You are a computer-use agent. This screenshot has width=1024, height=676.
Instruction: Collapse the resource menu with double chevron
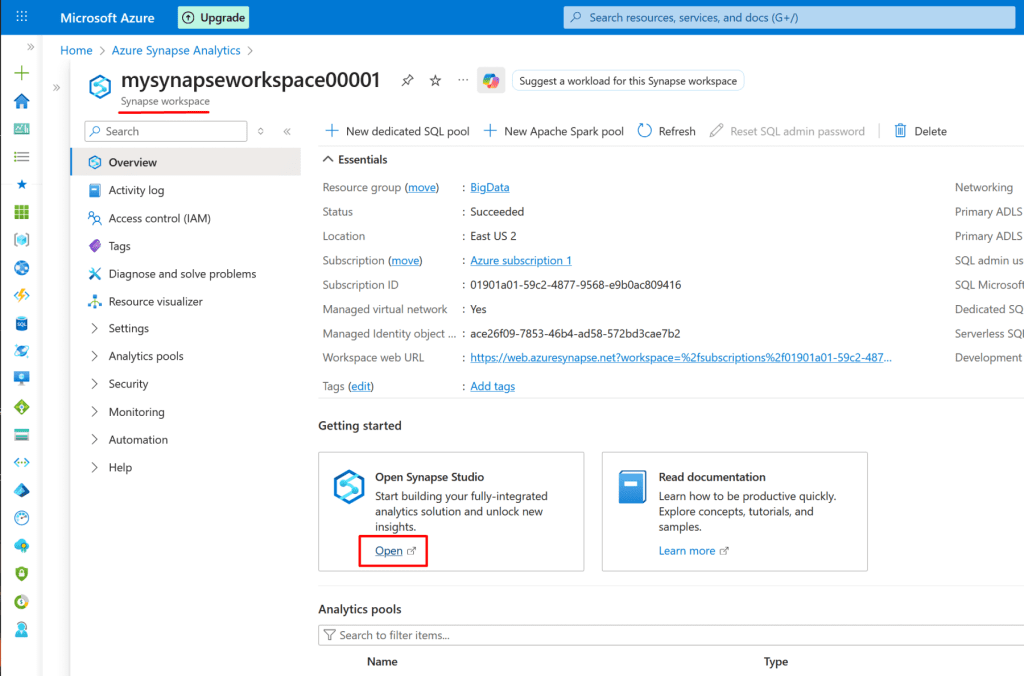coord(287,131)
